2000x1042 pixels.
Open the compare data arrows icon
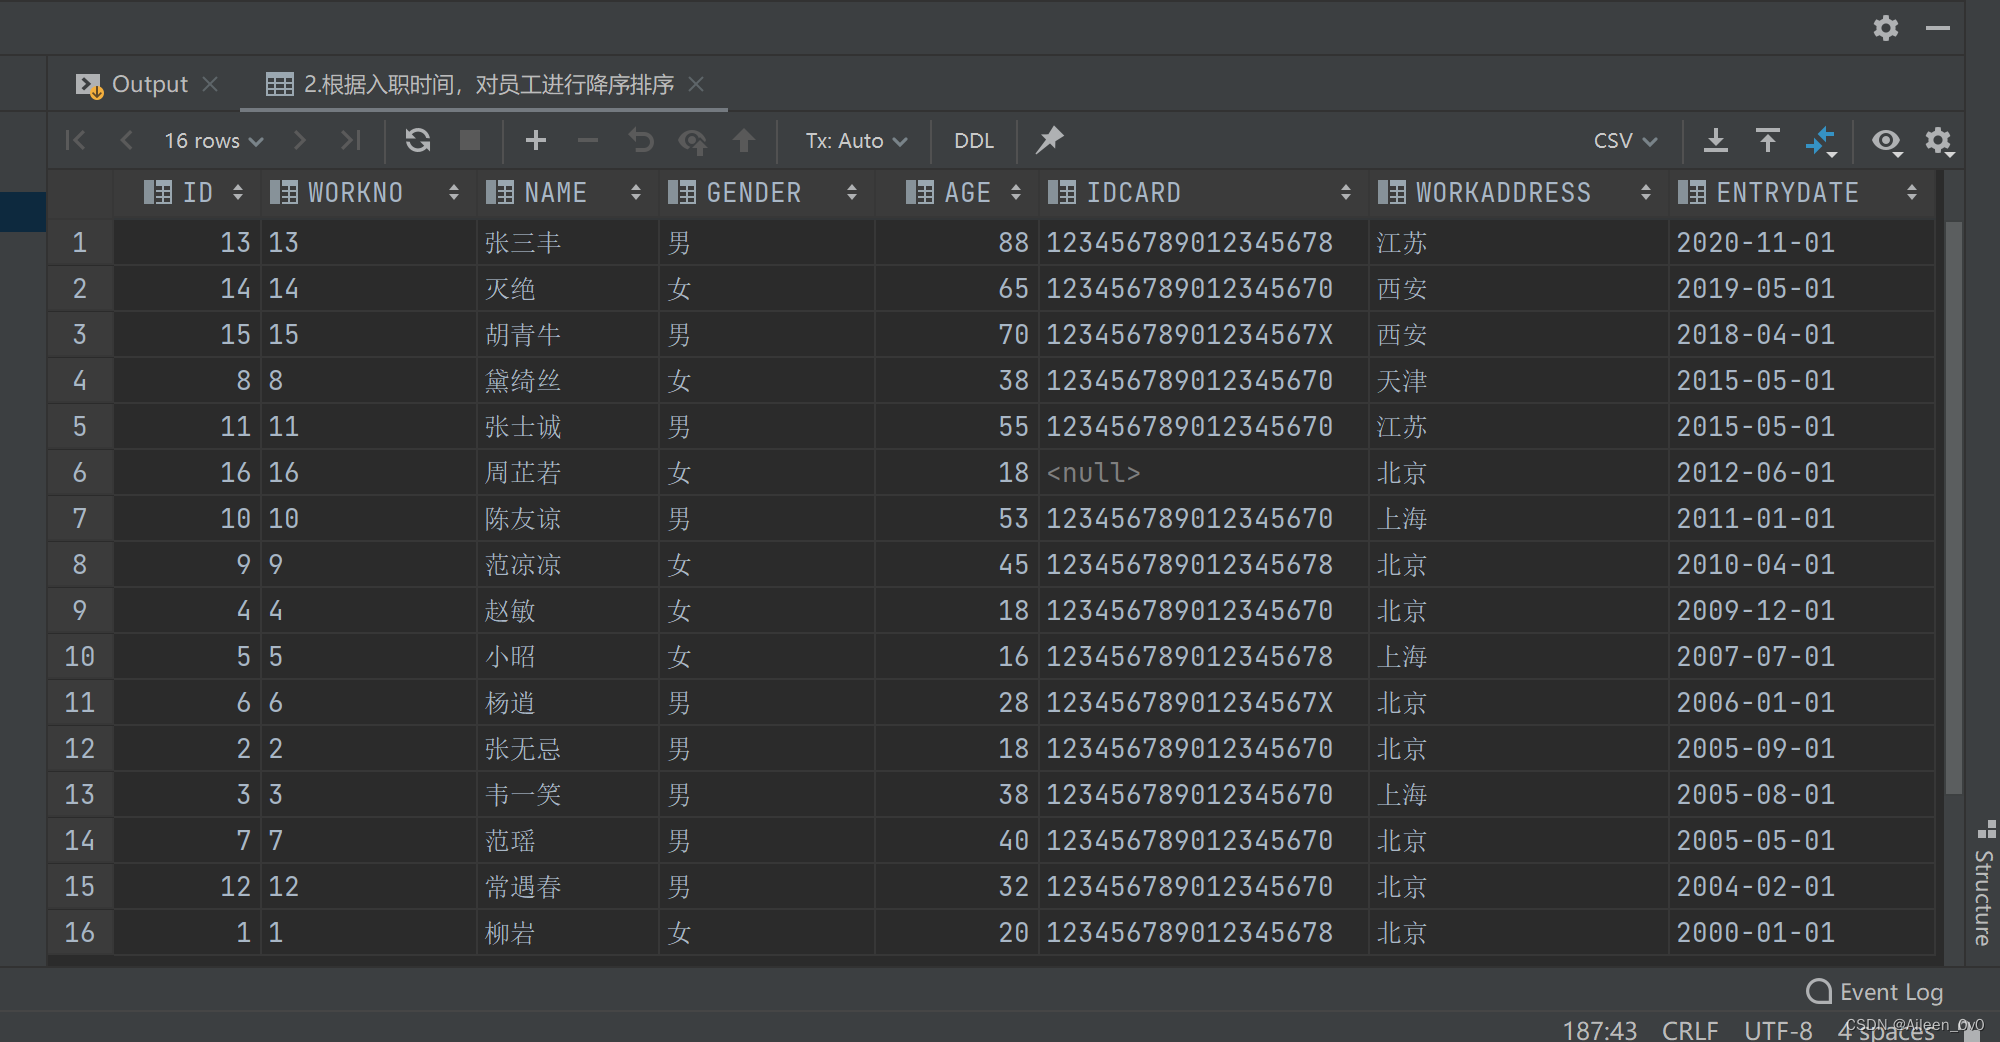point(1821,141)
